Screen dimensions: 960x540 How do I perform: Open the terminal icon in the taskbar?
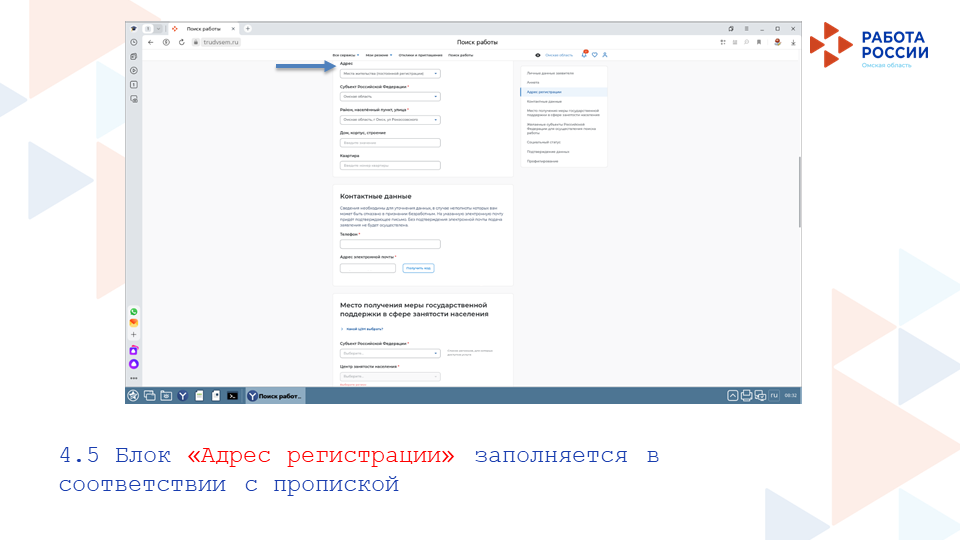[232, 396]
